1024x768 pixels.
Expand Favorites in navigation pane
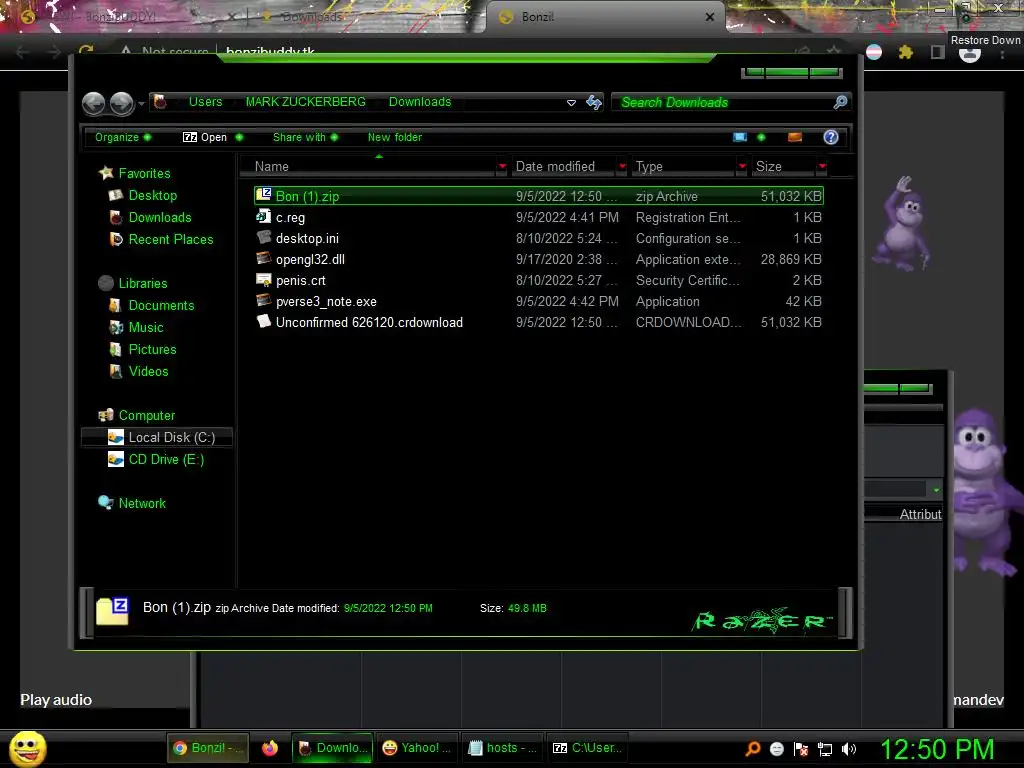144,173
